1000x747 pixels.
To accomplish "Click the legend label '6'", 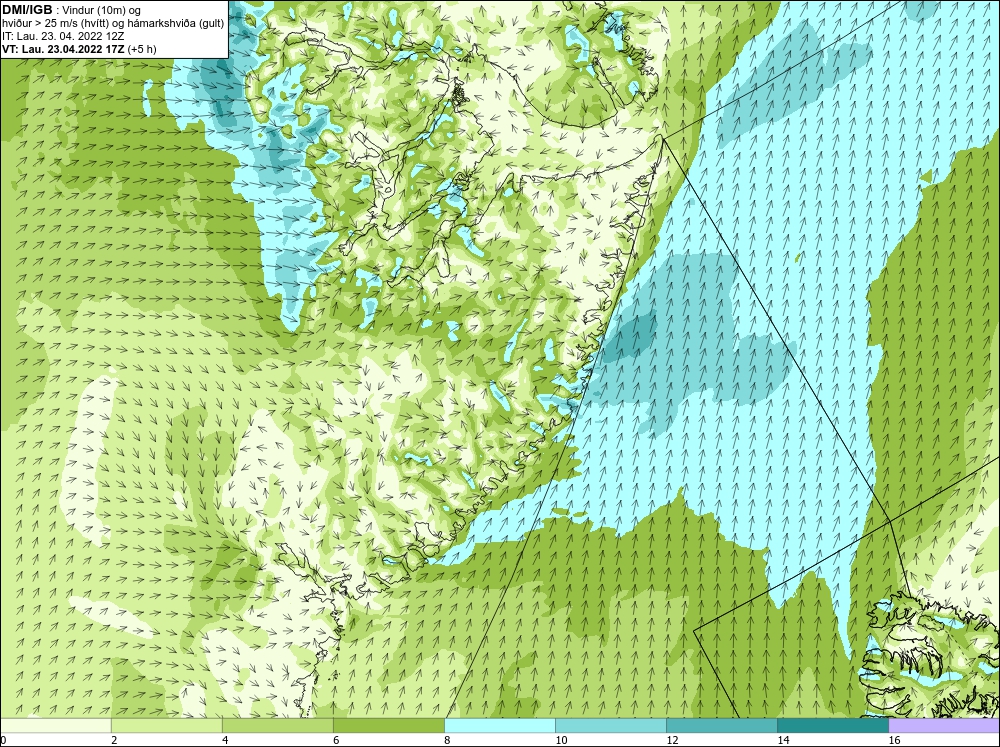I will click(336, 740).
